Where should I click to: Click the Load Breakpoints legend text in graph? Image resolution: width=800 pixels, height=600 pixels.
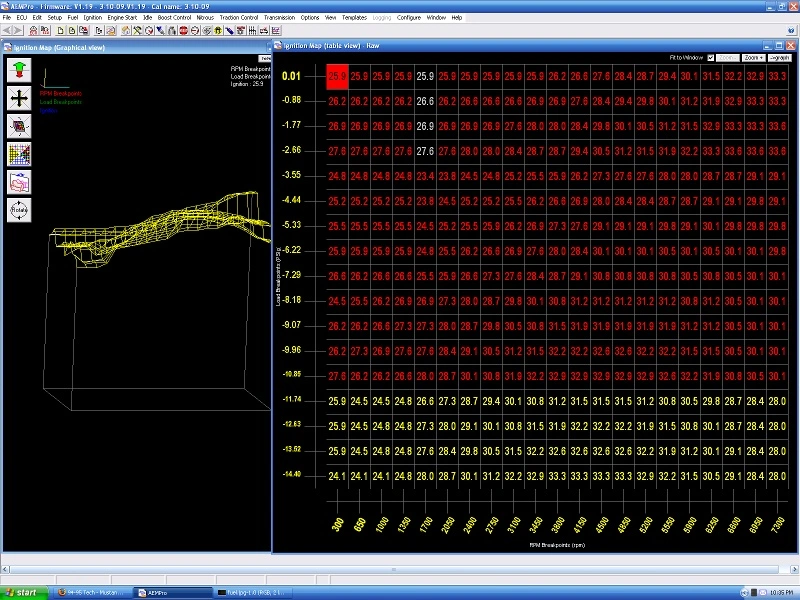61,102
